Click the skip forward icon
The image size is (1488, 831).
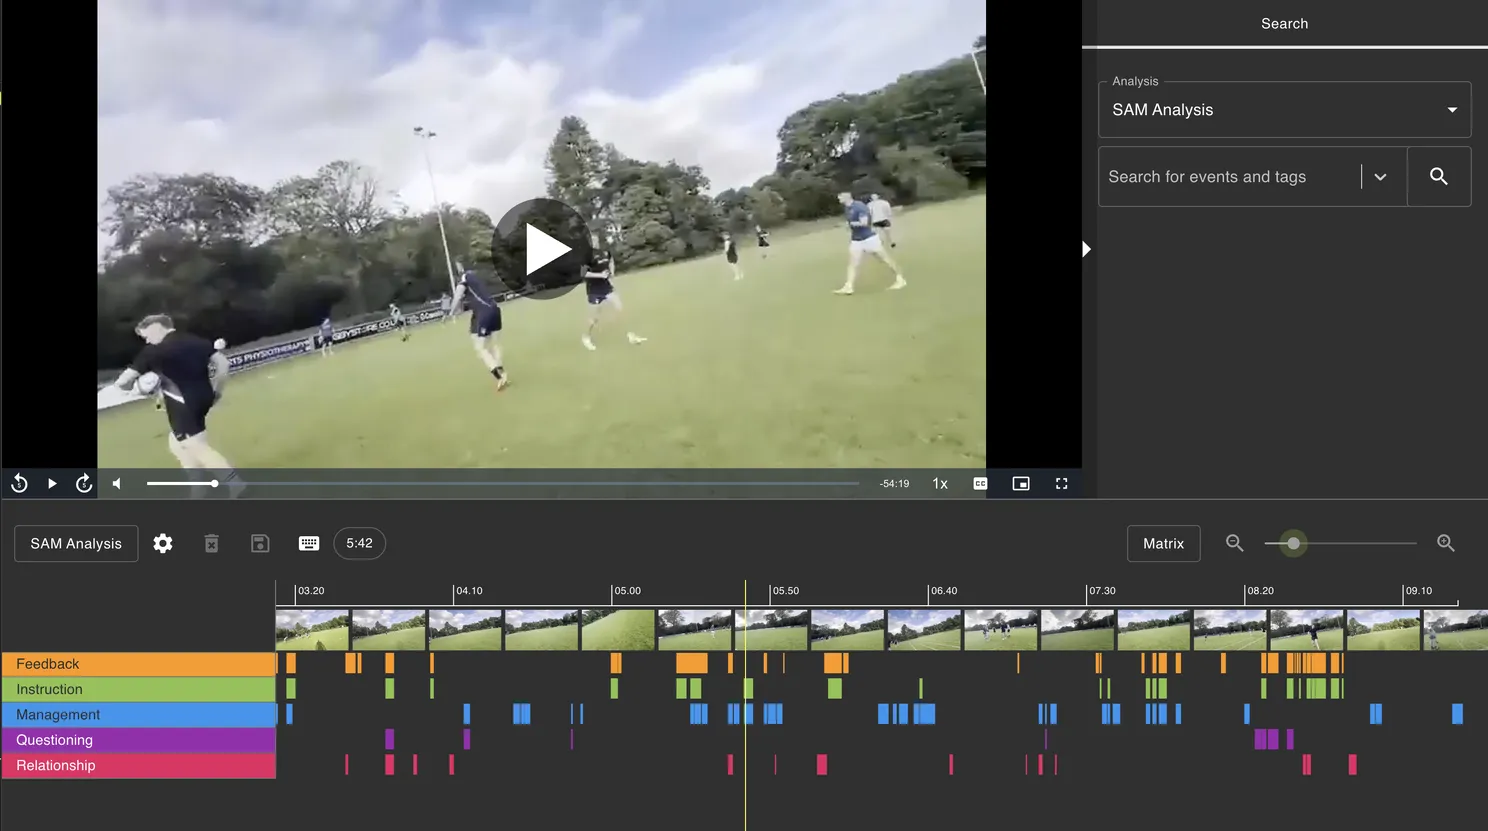click(x=84, y=484)
